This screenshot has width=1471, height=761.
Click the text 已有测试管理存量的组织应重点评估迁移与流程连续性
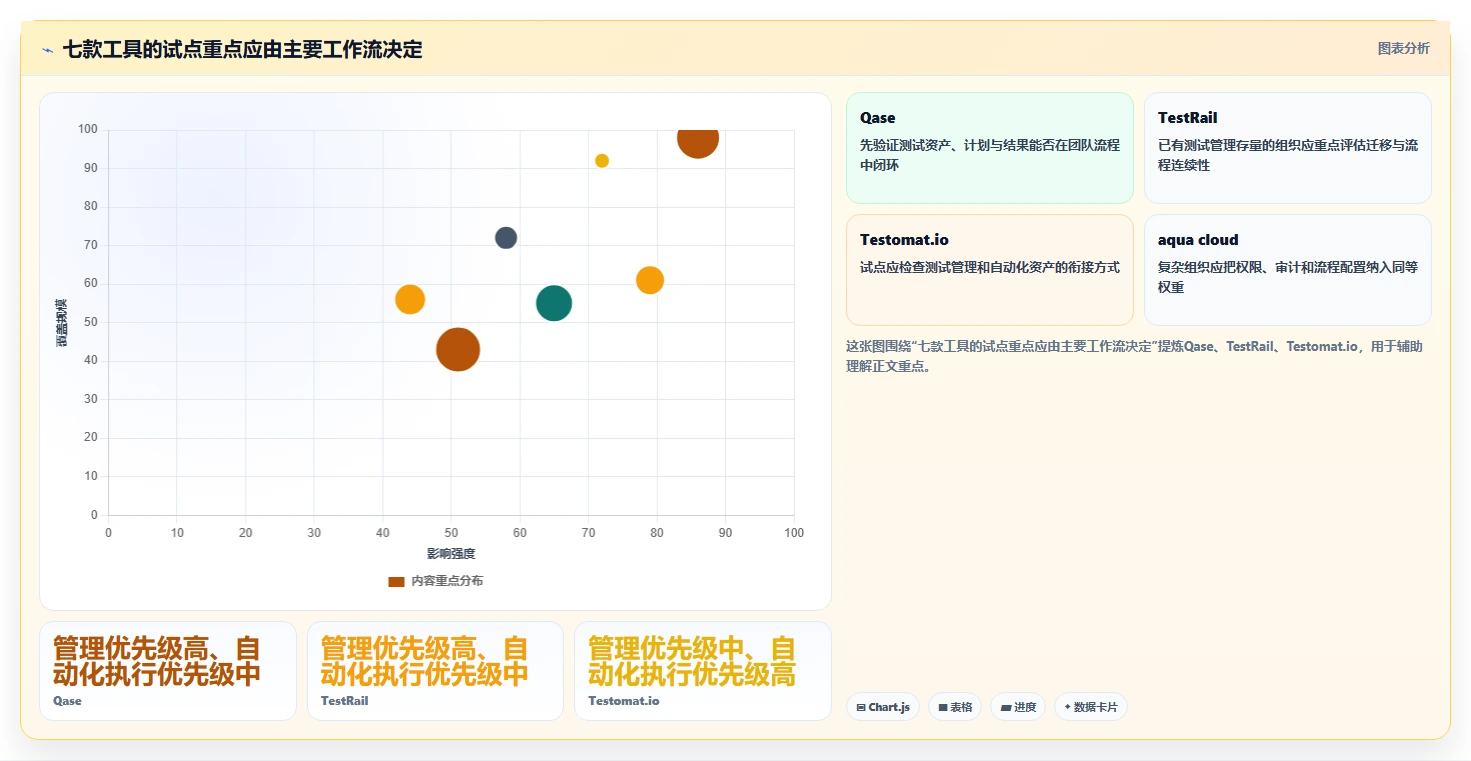pos(1288,155)
